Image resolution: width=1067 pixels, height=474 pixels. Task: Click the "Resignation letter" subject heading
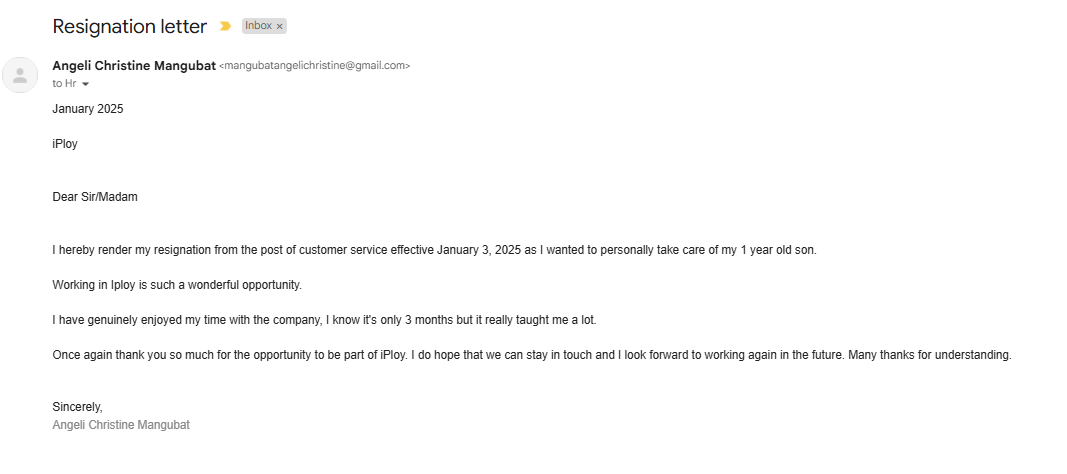click(x=130, y=26)
